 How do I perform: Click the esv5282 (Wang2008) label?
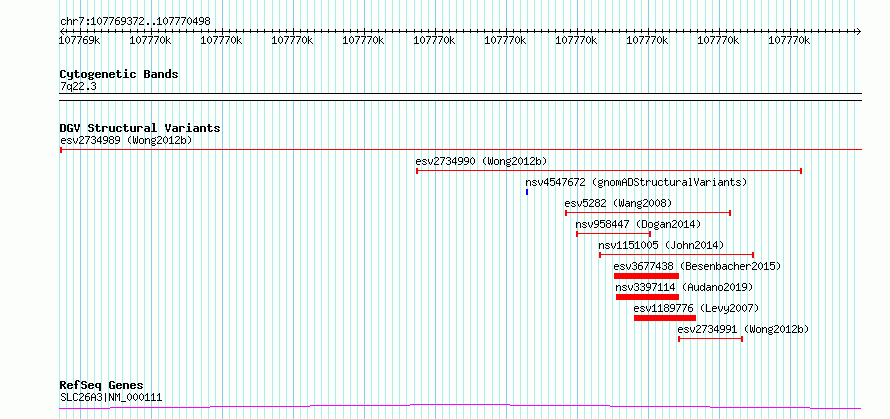(618, 203)
